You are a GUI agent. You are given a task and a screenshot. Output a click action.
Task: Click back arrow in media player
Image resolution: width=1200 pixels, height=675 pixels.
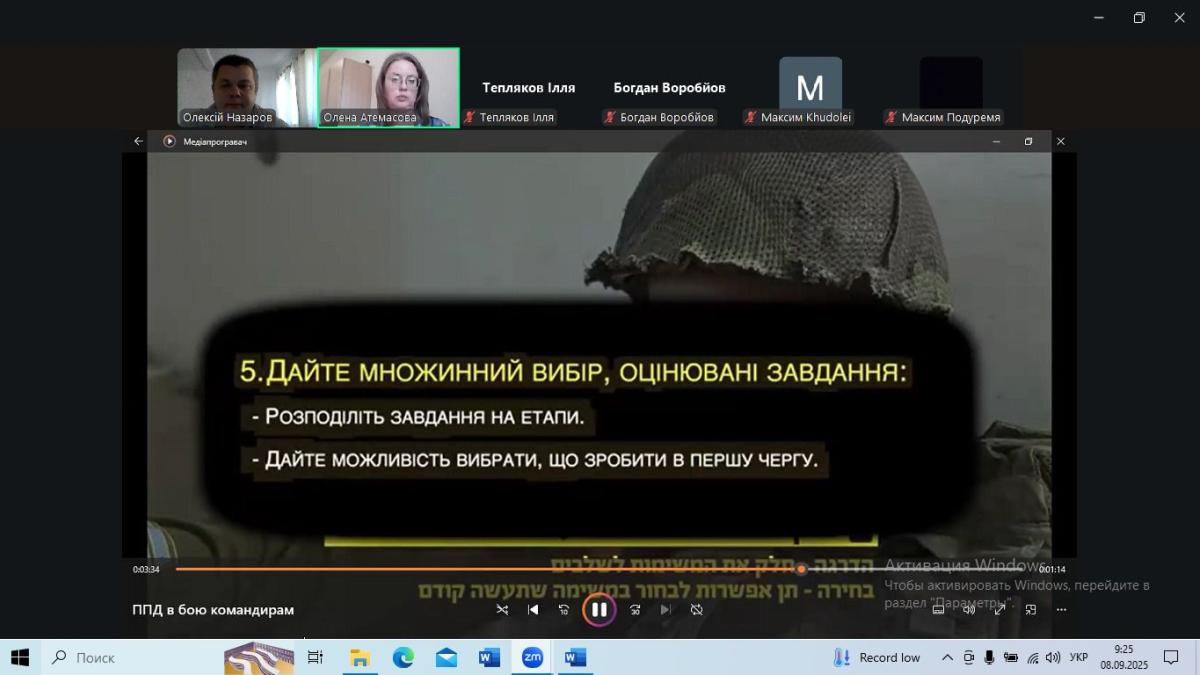point(138,141)
